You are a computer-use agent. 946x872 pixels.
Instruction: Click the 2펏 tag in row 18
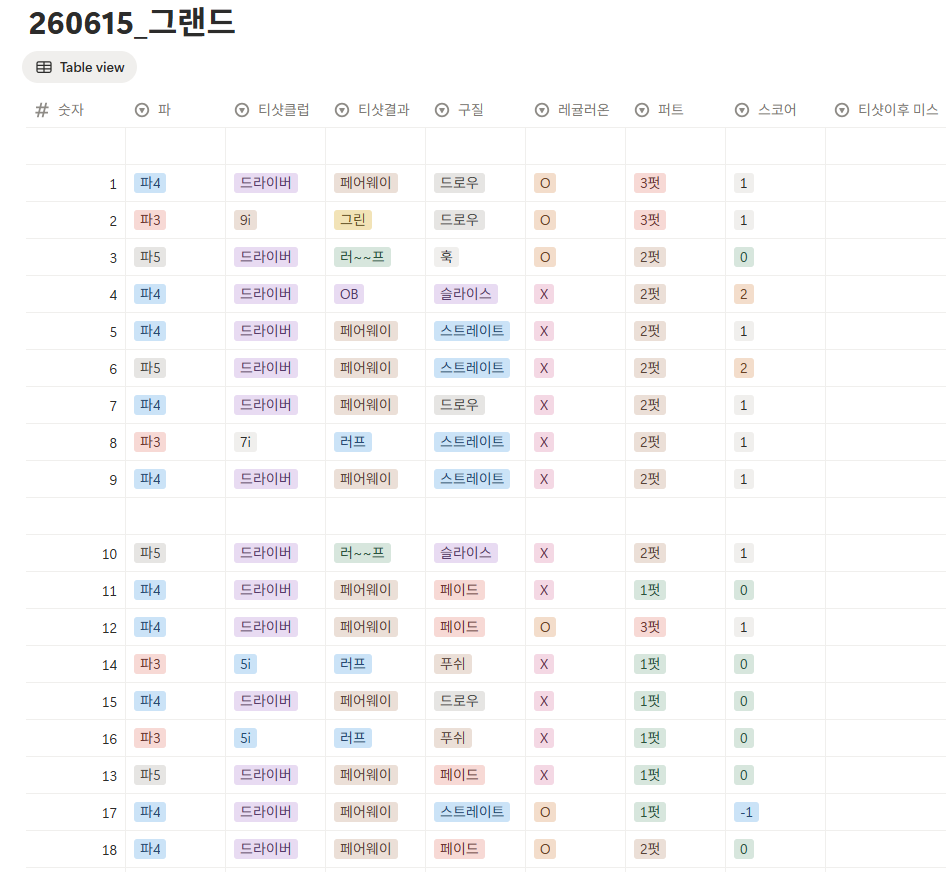pos(650,849)
